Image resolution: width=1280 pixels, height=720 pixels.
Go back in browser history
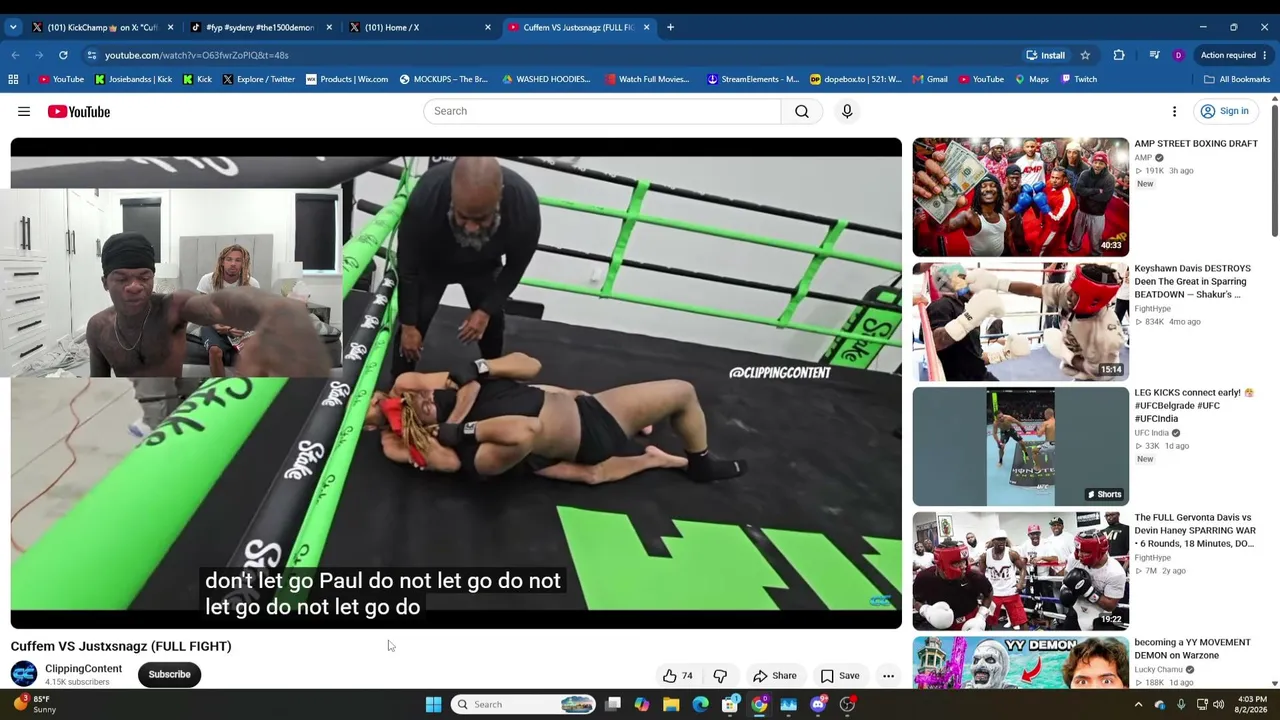tap(14, 55)
